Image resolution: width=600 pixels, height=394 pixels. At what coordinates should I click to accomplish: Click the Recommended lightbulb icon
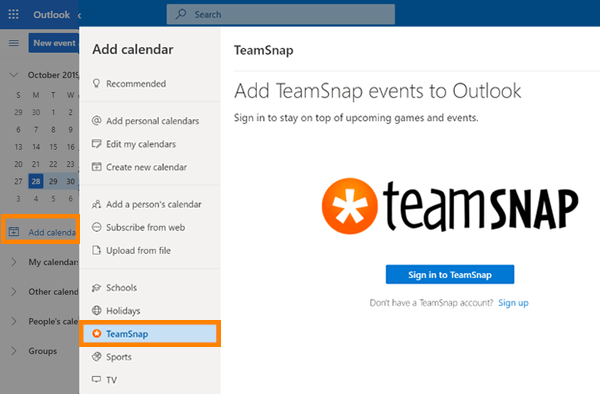[x=96, y=83]
